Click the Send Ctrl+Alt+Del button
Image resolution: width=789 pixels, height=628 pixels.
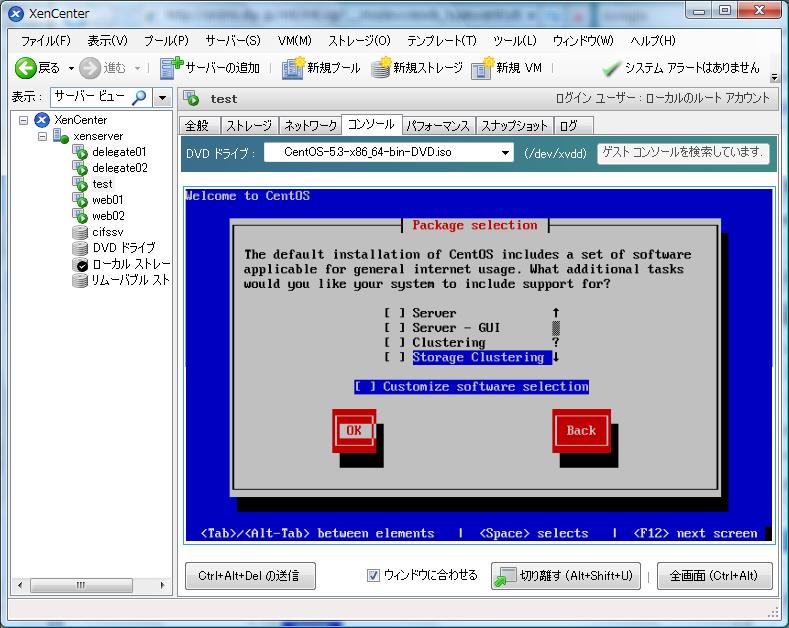250,576
